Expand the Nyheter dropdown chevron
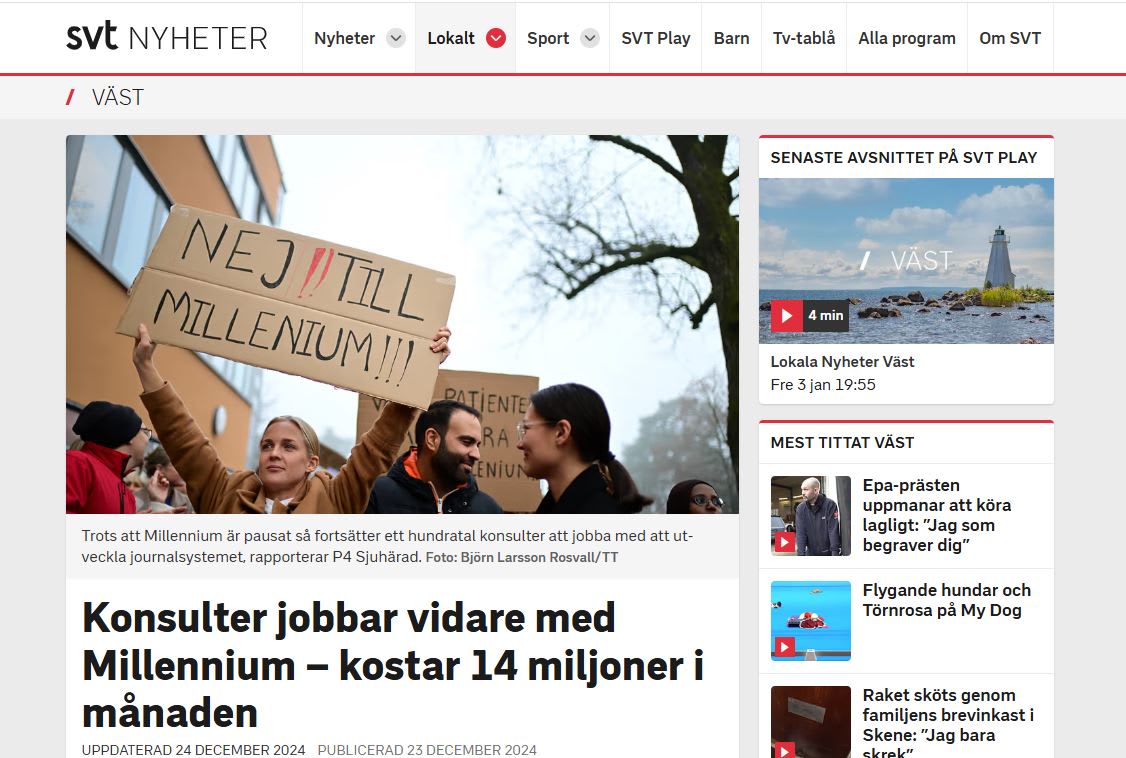This screenshot has width=1126, height=758. tap(396, 38)
